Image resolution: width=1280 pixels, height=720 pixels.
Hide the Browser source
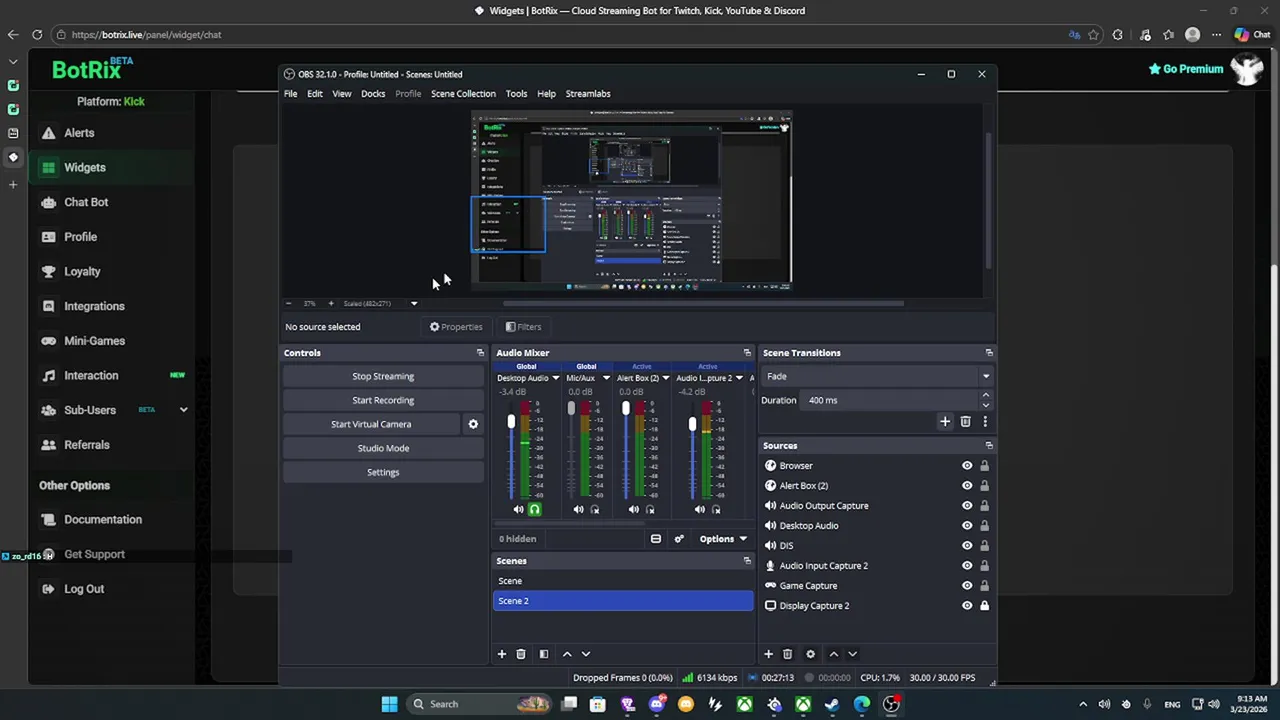click(x=967, y=466)
